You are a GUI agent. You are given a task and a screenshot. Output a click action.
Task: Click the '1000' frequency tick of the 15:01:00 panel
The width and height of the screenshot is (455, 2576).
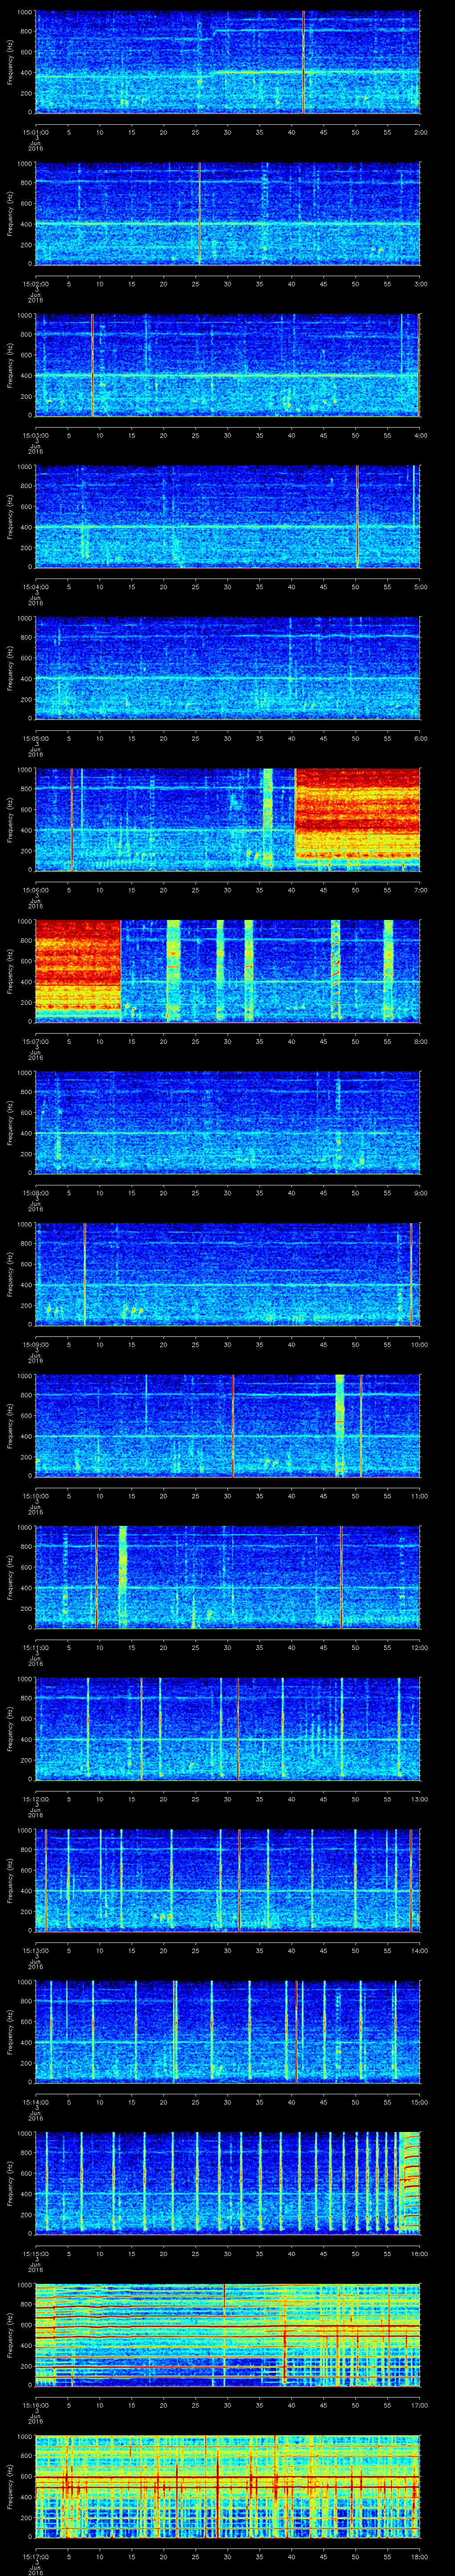click(25, 13)
